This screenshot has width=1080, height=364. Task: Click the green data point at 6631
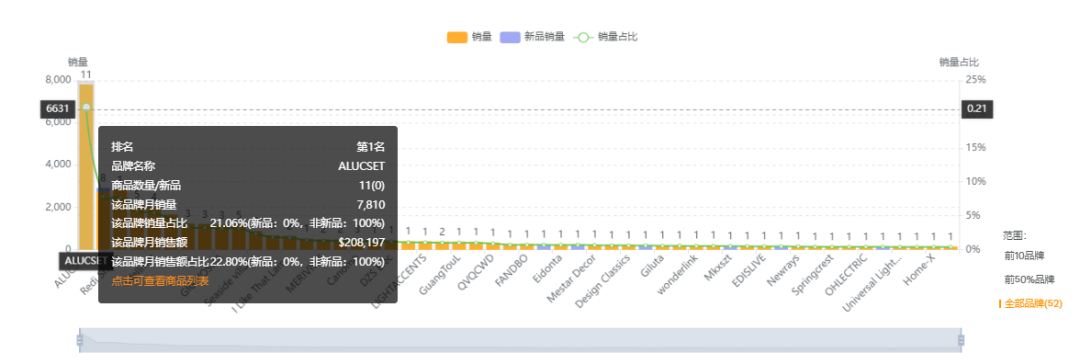coord(86,108)
